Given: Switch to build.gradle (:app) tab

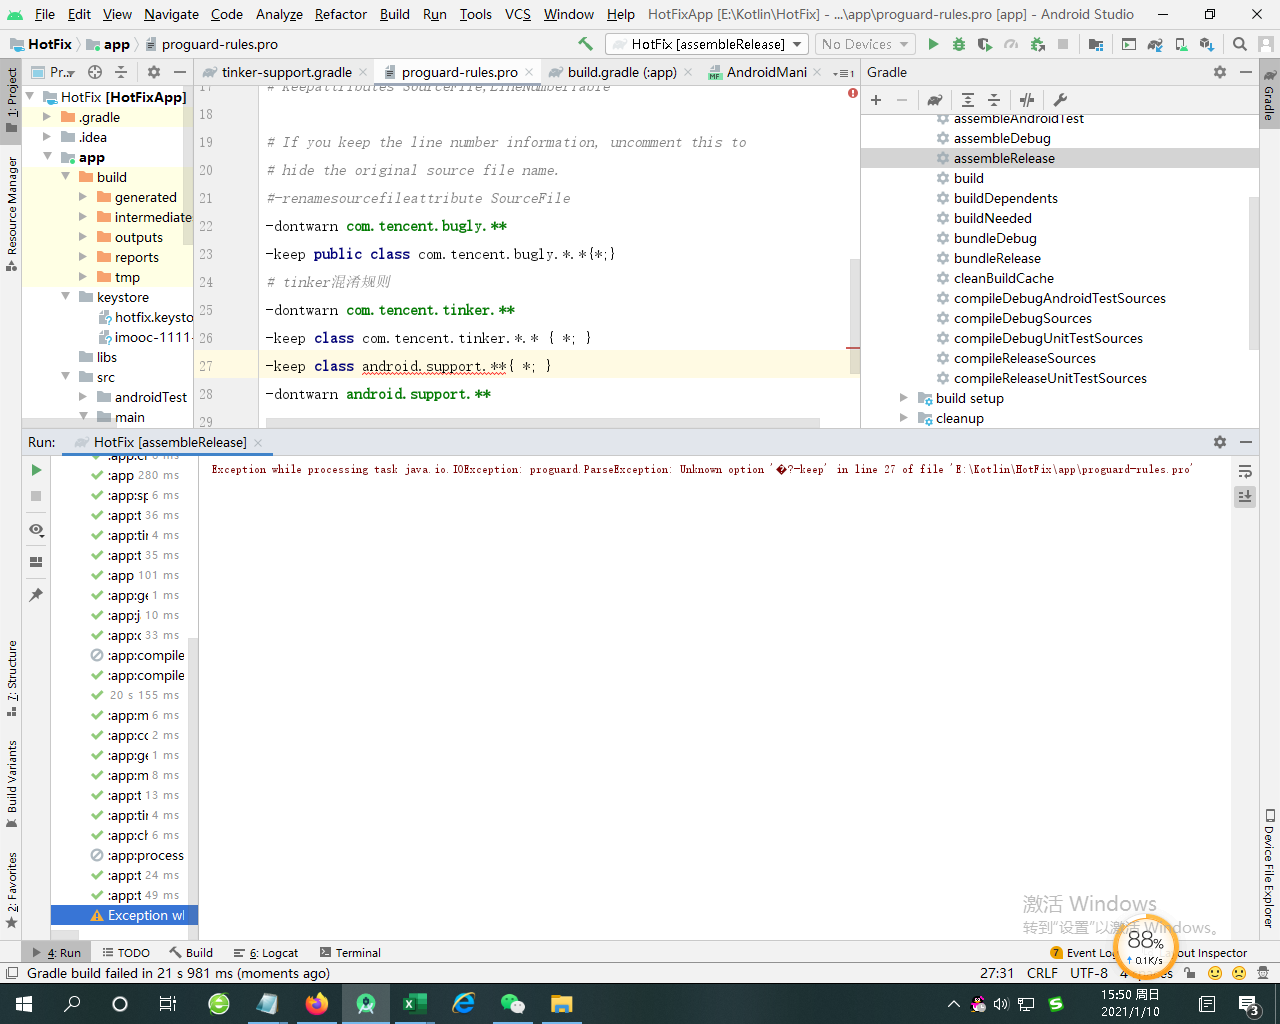Looking at the screenshot, I should pyautogui.click(x=622, y=72).
